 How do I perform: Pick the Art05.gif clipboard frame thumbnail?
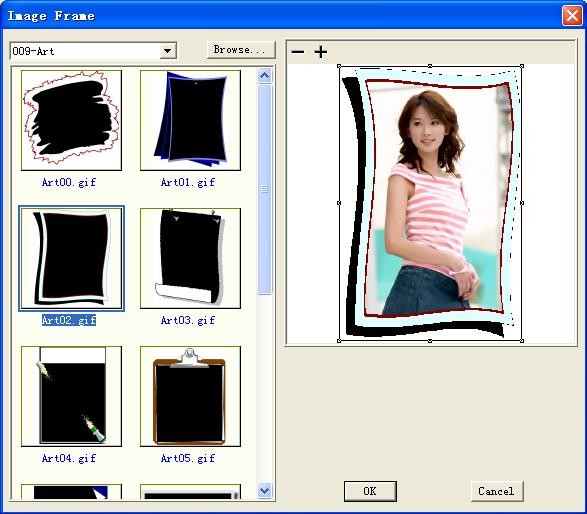coord(191,396)
